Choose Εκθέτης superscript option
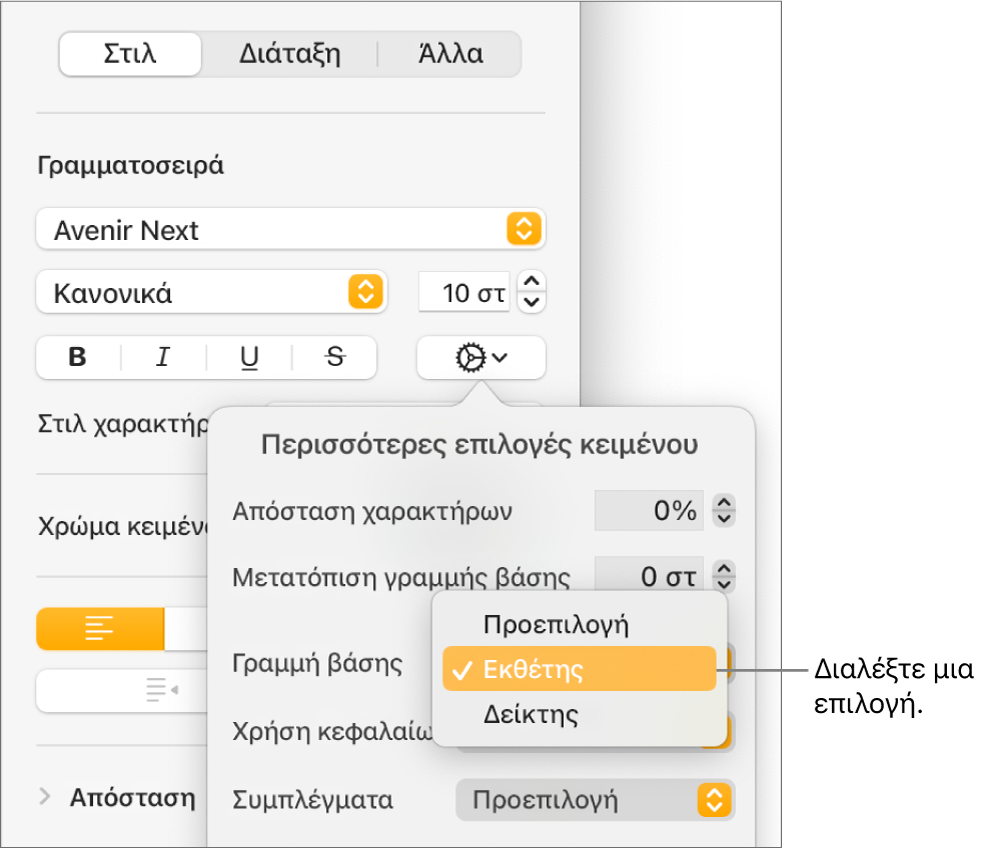The height and width of the screenshot is (849, 991). point(579,669)
